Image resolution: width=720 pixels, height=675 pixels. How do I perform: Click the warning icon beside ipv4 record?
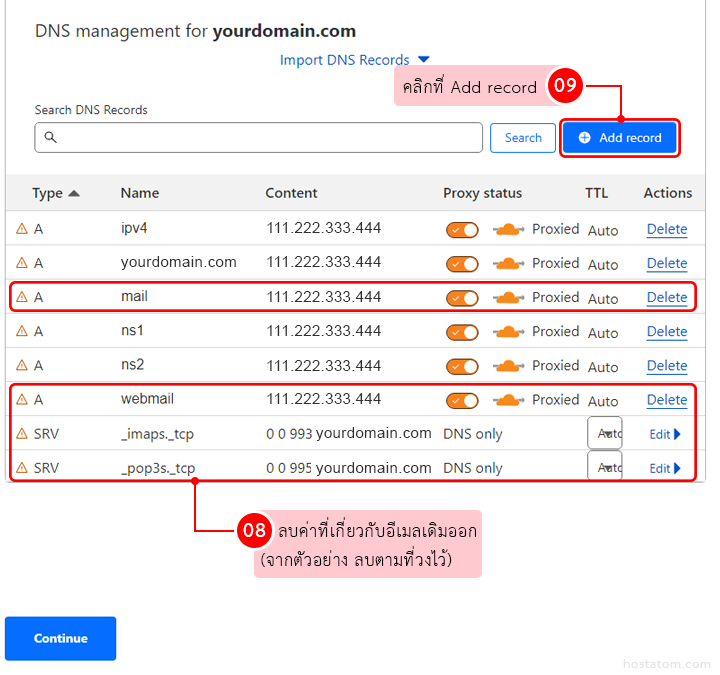tap(22, 229)
